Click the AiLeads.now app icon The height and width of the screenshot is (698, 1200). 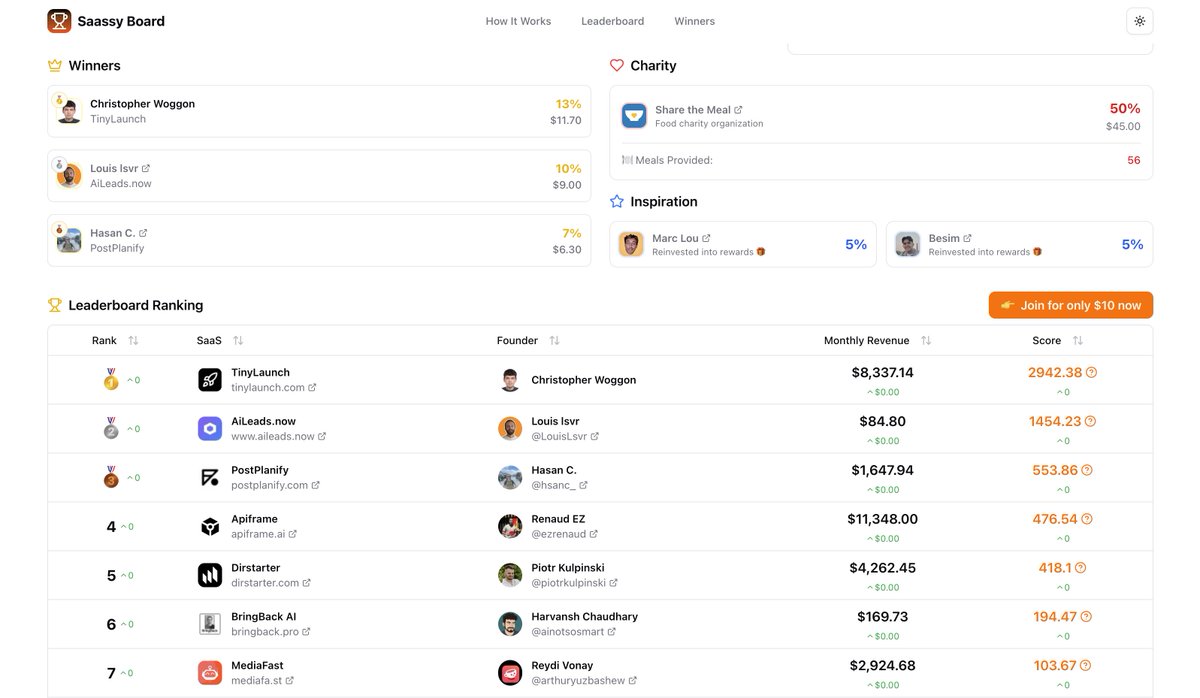click(209, 428)
